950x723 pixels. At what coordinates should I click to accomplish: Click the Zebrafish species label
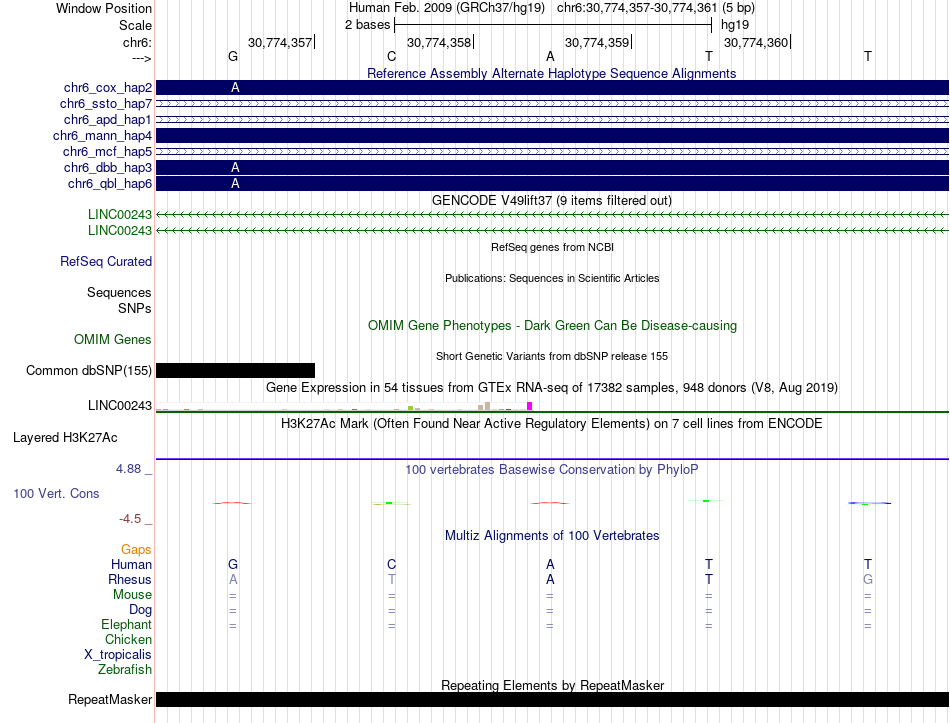tap(125, 670)
